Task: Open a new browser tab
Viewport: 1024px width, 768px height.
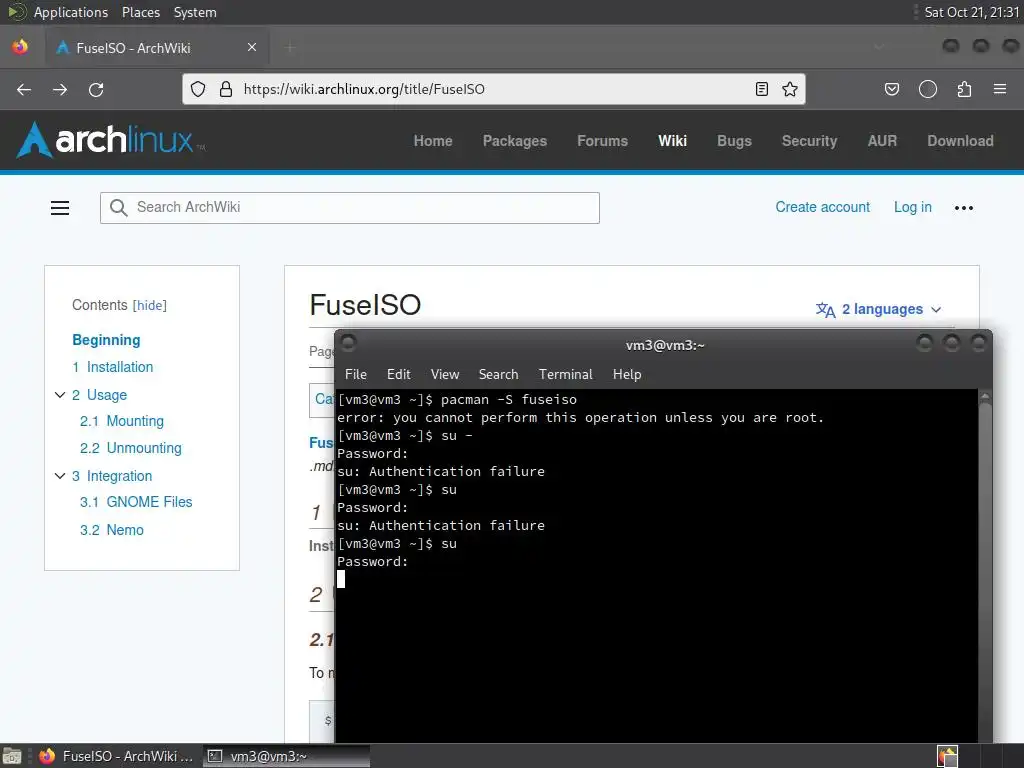Action: [290, 47]
